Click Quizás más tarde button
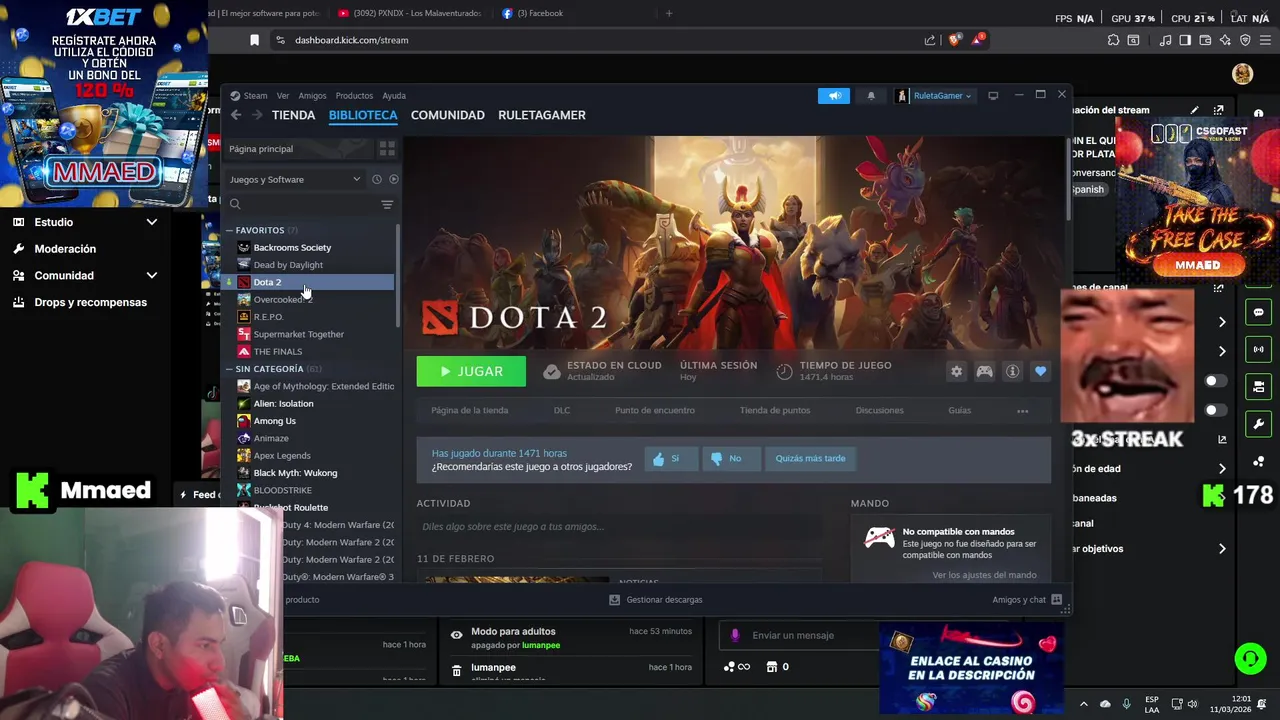The image size is (1280, 720). click(x=810, y=459)
